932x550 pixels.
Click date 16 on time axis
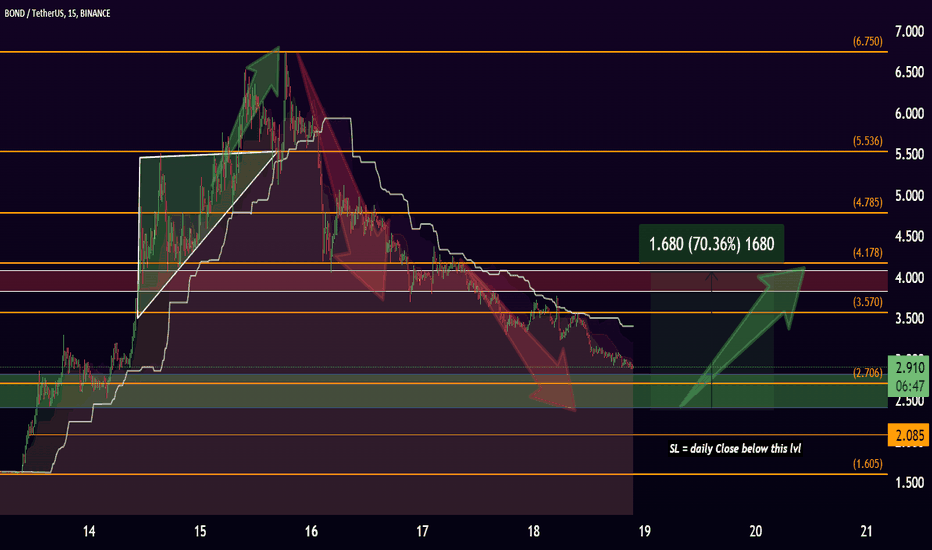[x=311, y=531]
